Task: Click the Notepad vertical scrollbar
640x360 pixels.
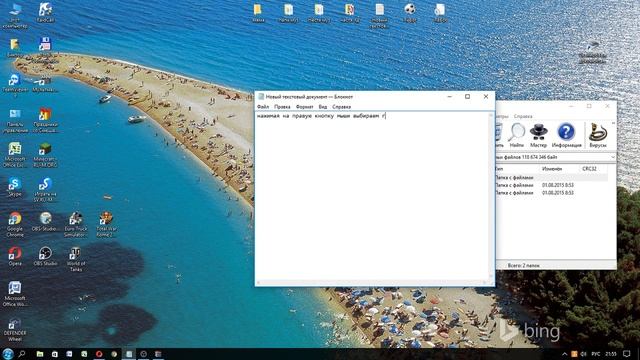Action: tap(491, 196)
